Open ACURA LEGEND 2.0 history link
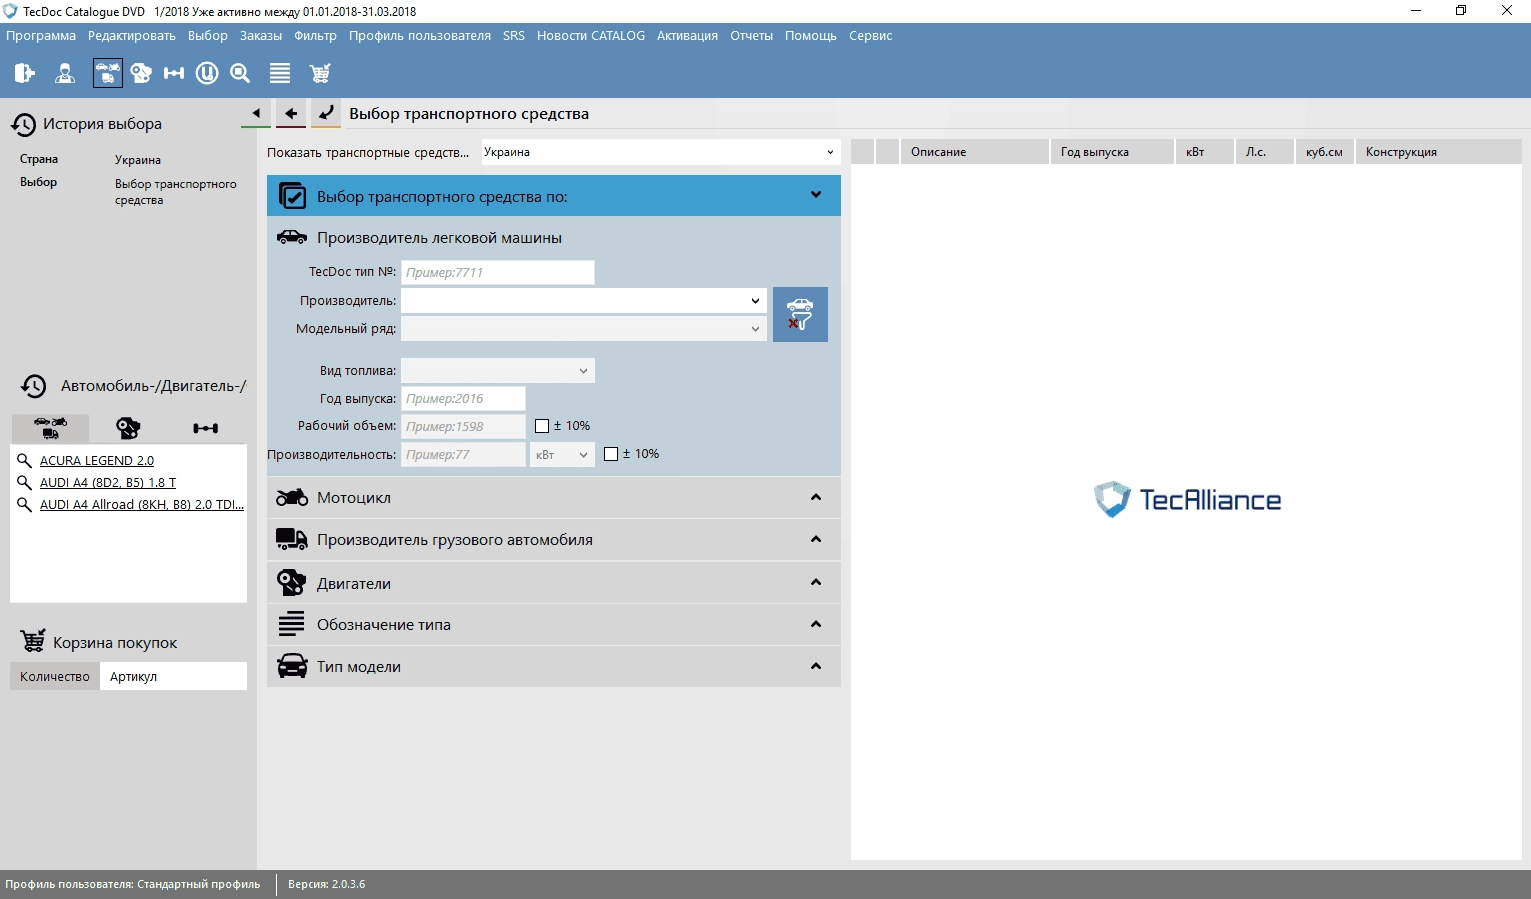 tap(97, 461)
